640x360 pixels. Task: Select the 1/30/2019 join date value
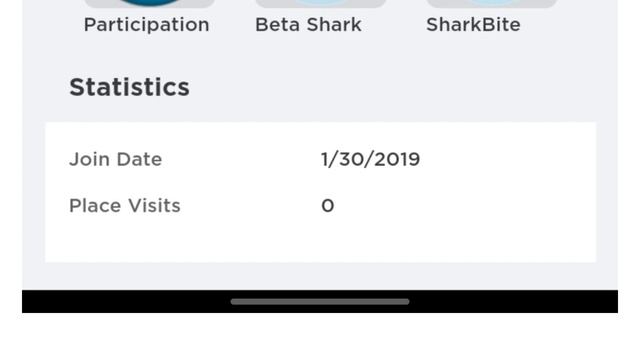pos(370,159)
